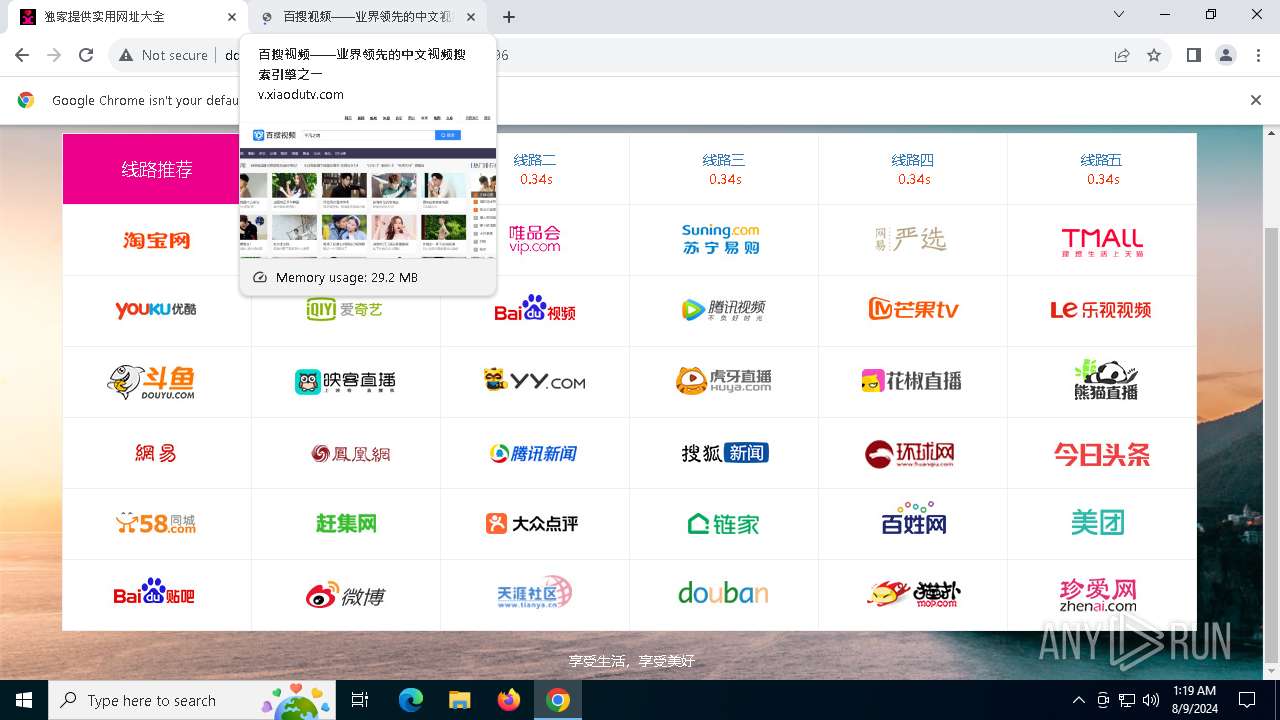Open the Baidu video logo link
The height and width of the screenshot is (720, 1280).
tap(534, 308)
